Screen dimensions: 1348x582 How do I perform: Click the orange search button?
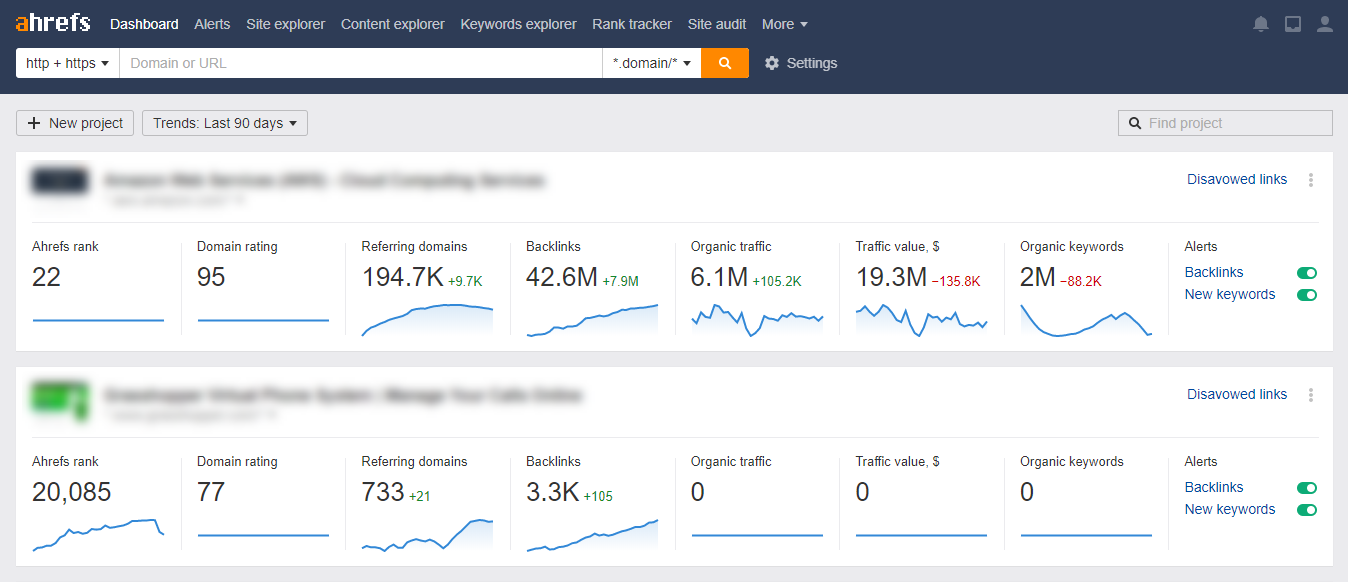(725, 63)
